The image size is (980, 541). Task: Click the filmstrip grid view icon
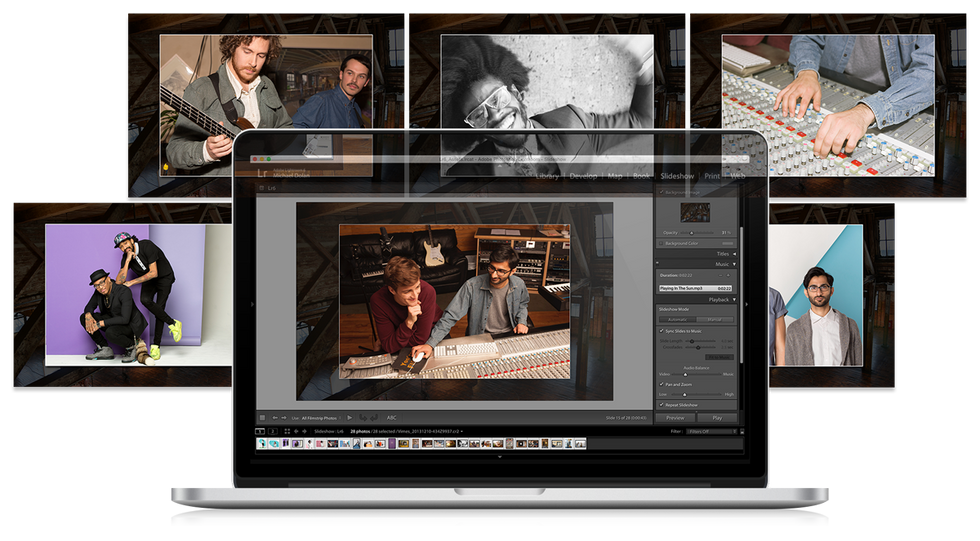(288, 432)
